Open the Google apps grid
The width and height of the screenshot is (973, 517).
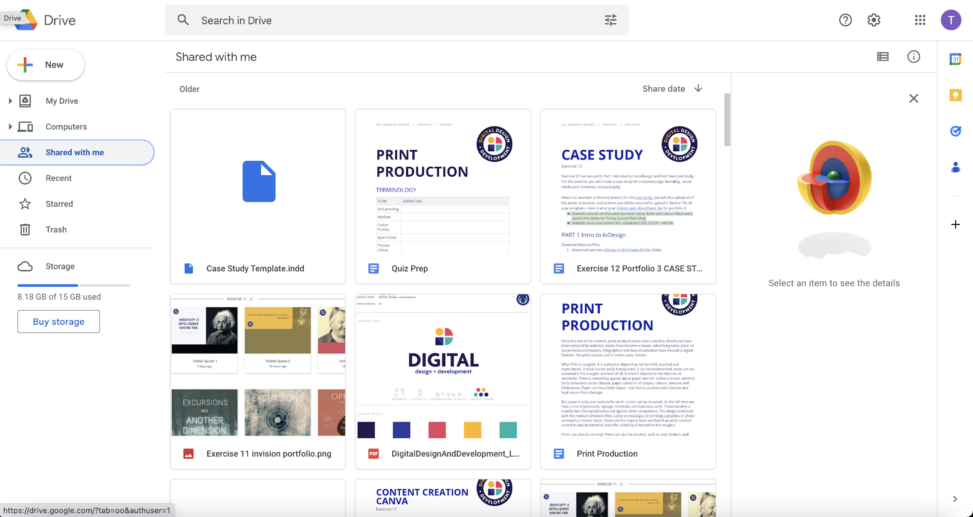[920, 20]
